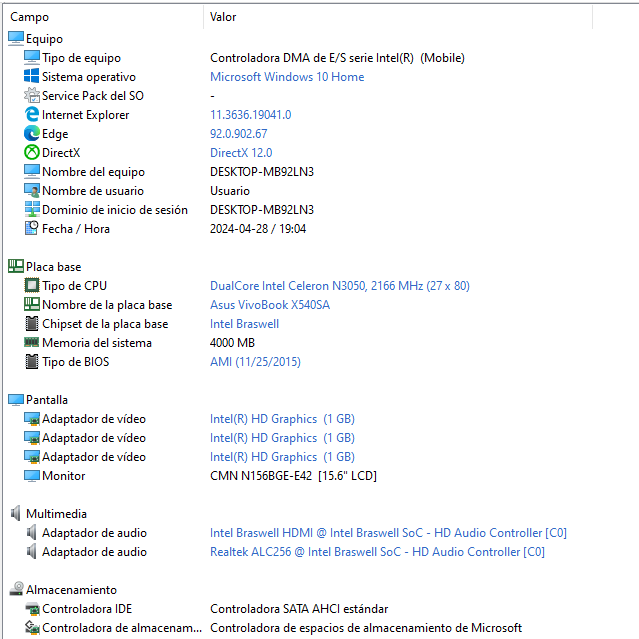639x639 pixels.
Task: Open the Intel Braswell chipset link
Action: 244,324
